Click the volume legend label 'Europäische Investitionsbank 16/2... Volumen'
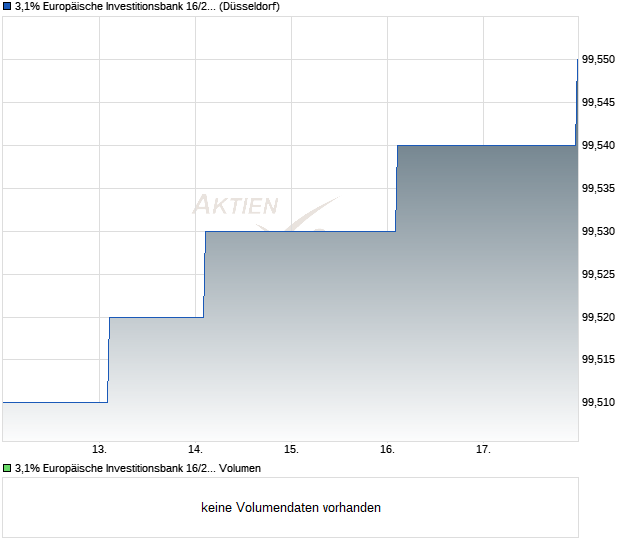Image resolution: width=620 pixels, height=546 pixels. click(x=151, y=469)
